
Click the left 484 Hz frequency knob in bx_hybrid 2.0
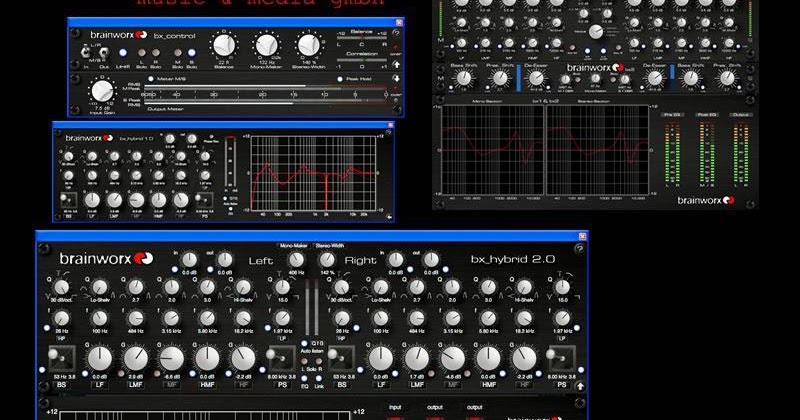tap(136, 318)
